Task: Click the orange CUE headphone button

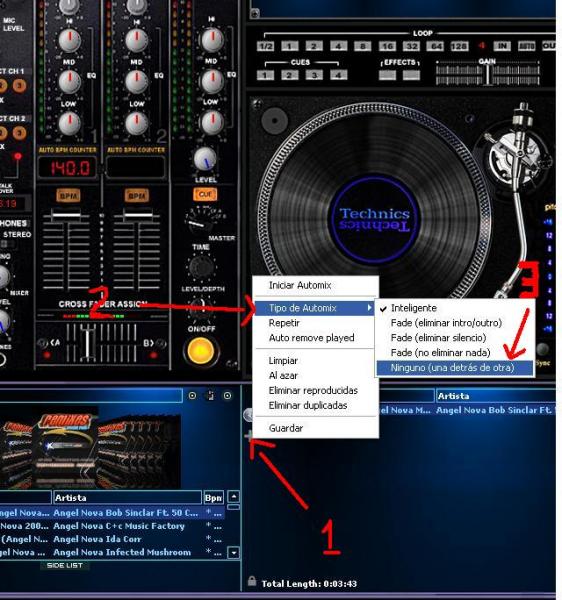Action: 205,194
